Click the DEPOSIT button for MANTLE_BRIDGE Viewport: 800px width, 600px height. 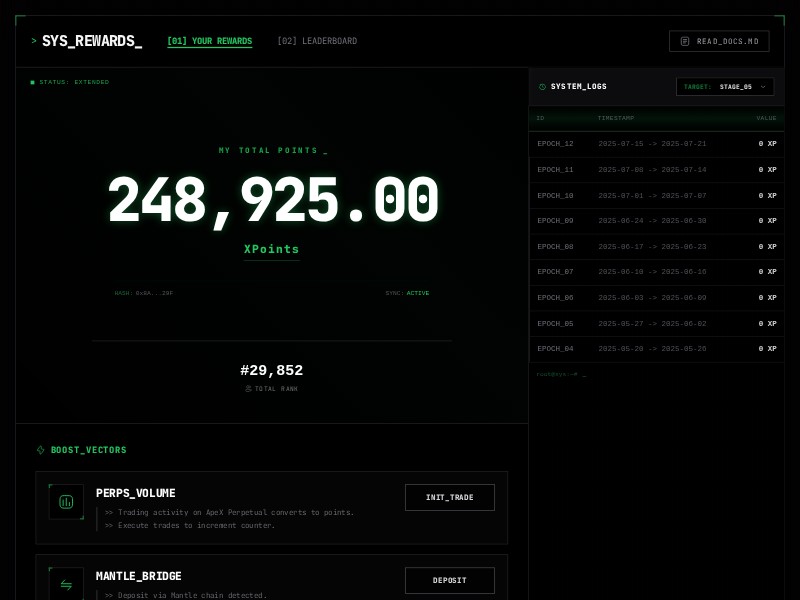449,580
